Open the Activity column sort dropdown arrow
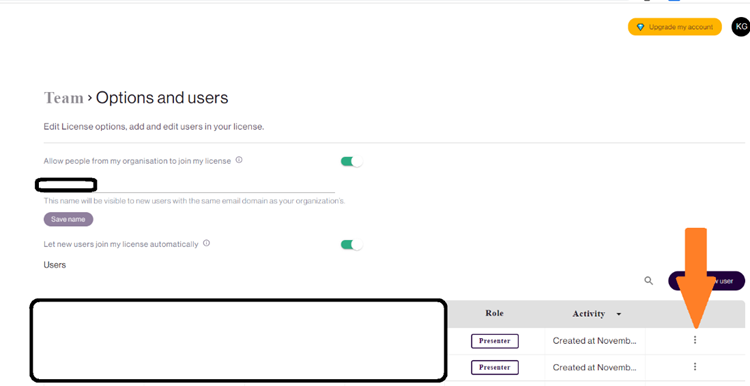Viewport: 750px width, 386px height. [x=619, y=314]
